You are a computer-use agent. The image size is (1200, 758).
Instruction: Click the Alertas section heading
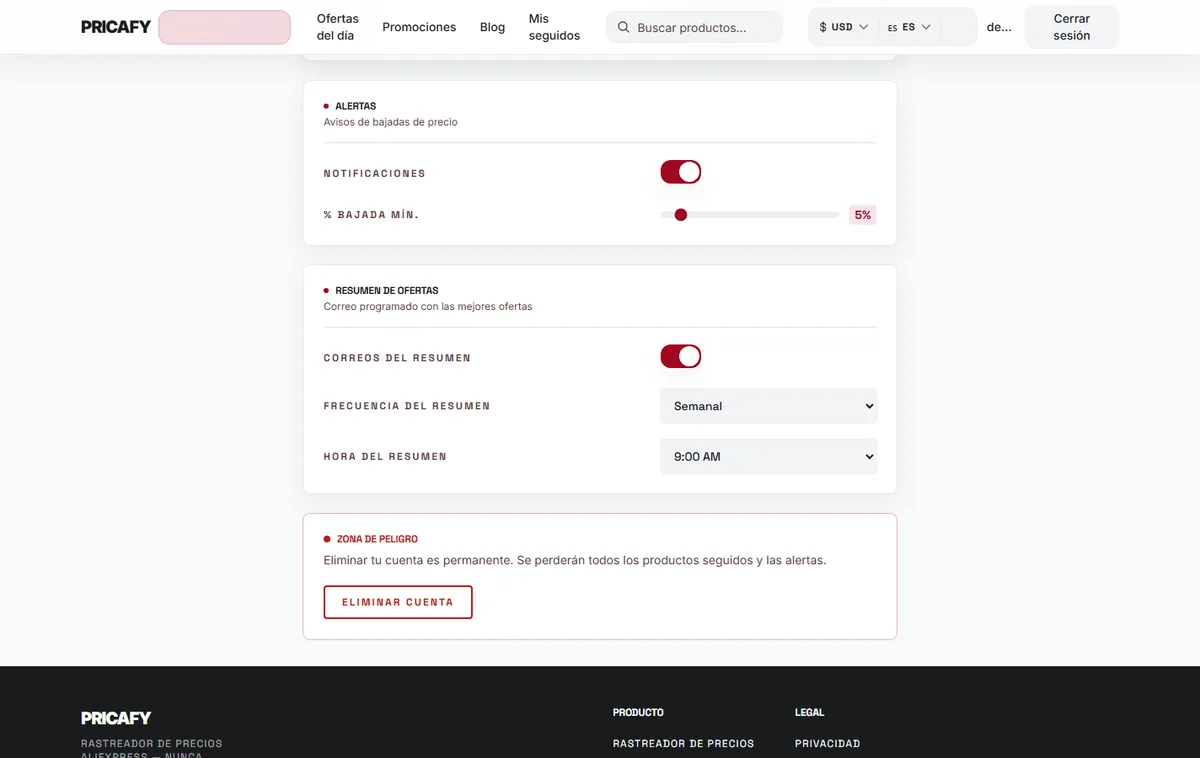356,106
